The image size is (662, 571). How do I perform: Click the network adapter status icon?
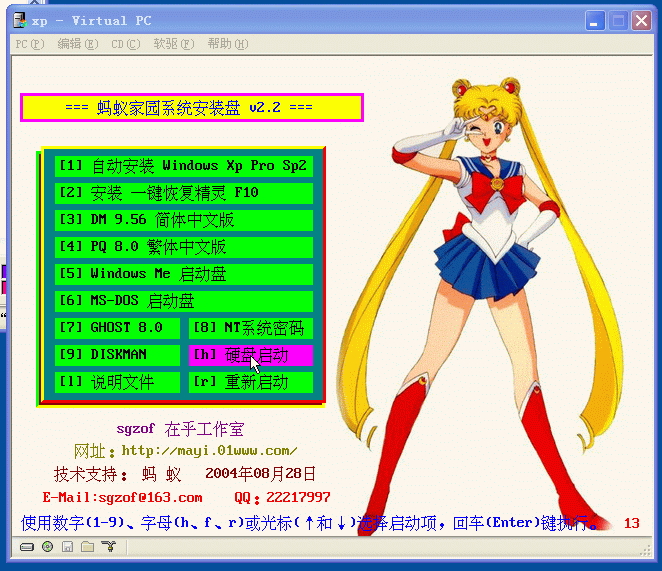tap(109, 547)
